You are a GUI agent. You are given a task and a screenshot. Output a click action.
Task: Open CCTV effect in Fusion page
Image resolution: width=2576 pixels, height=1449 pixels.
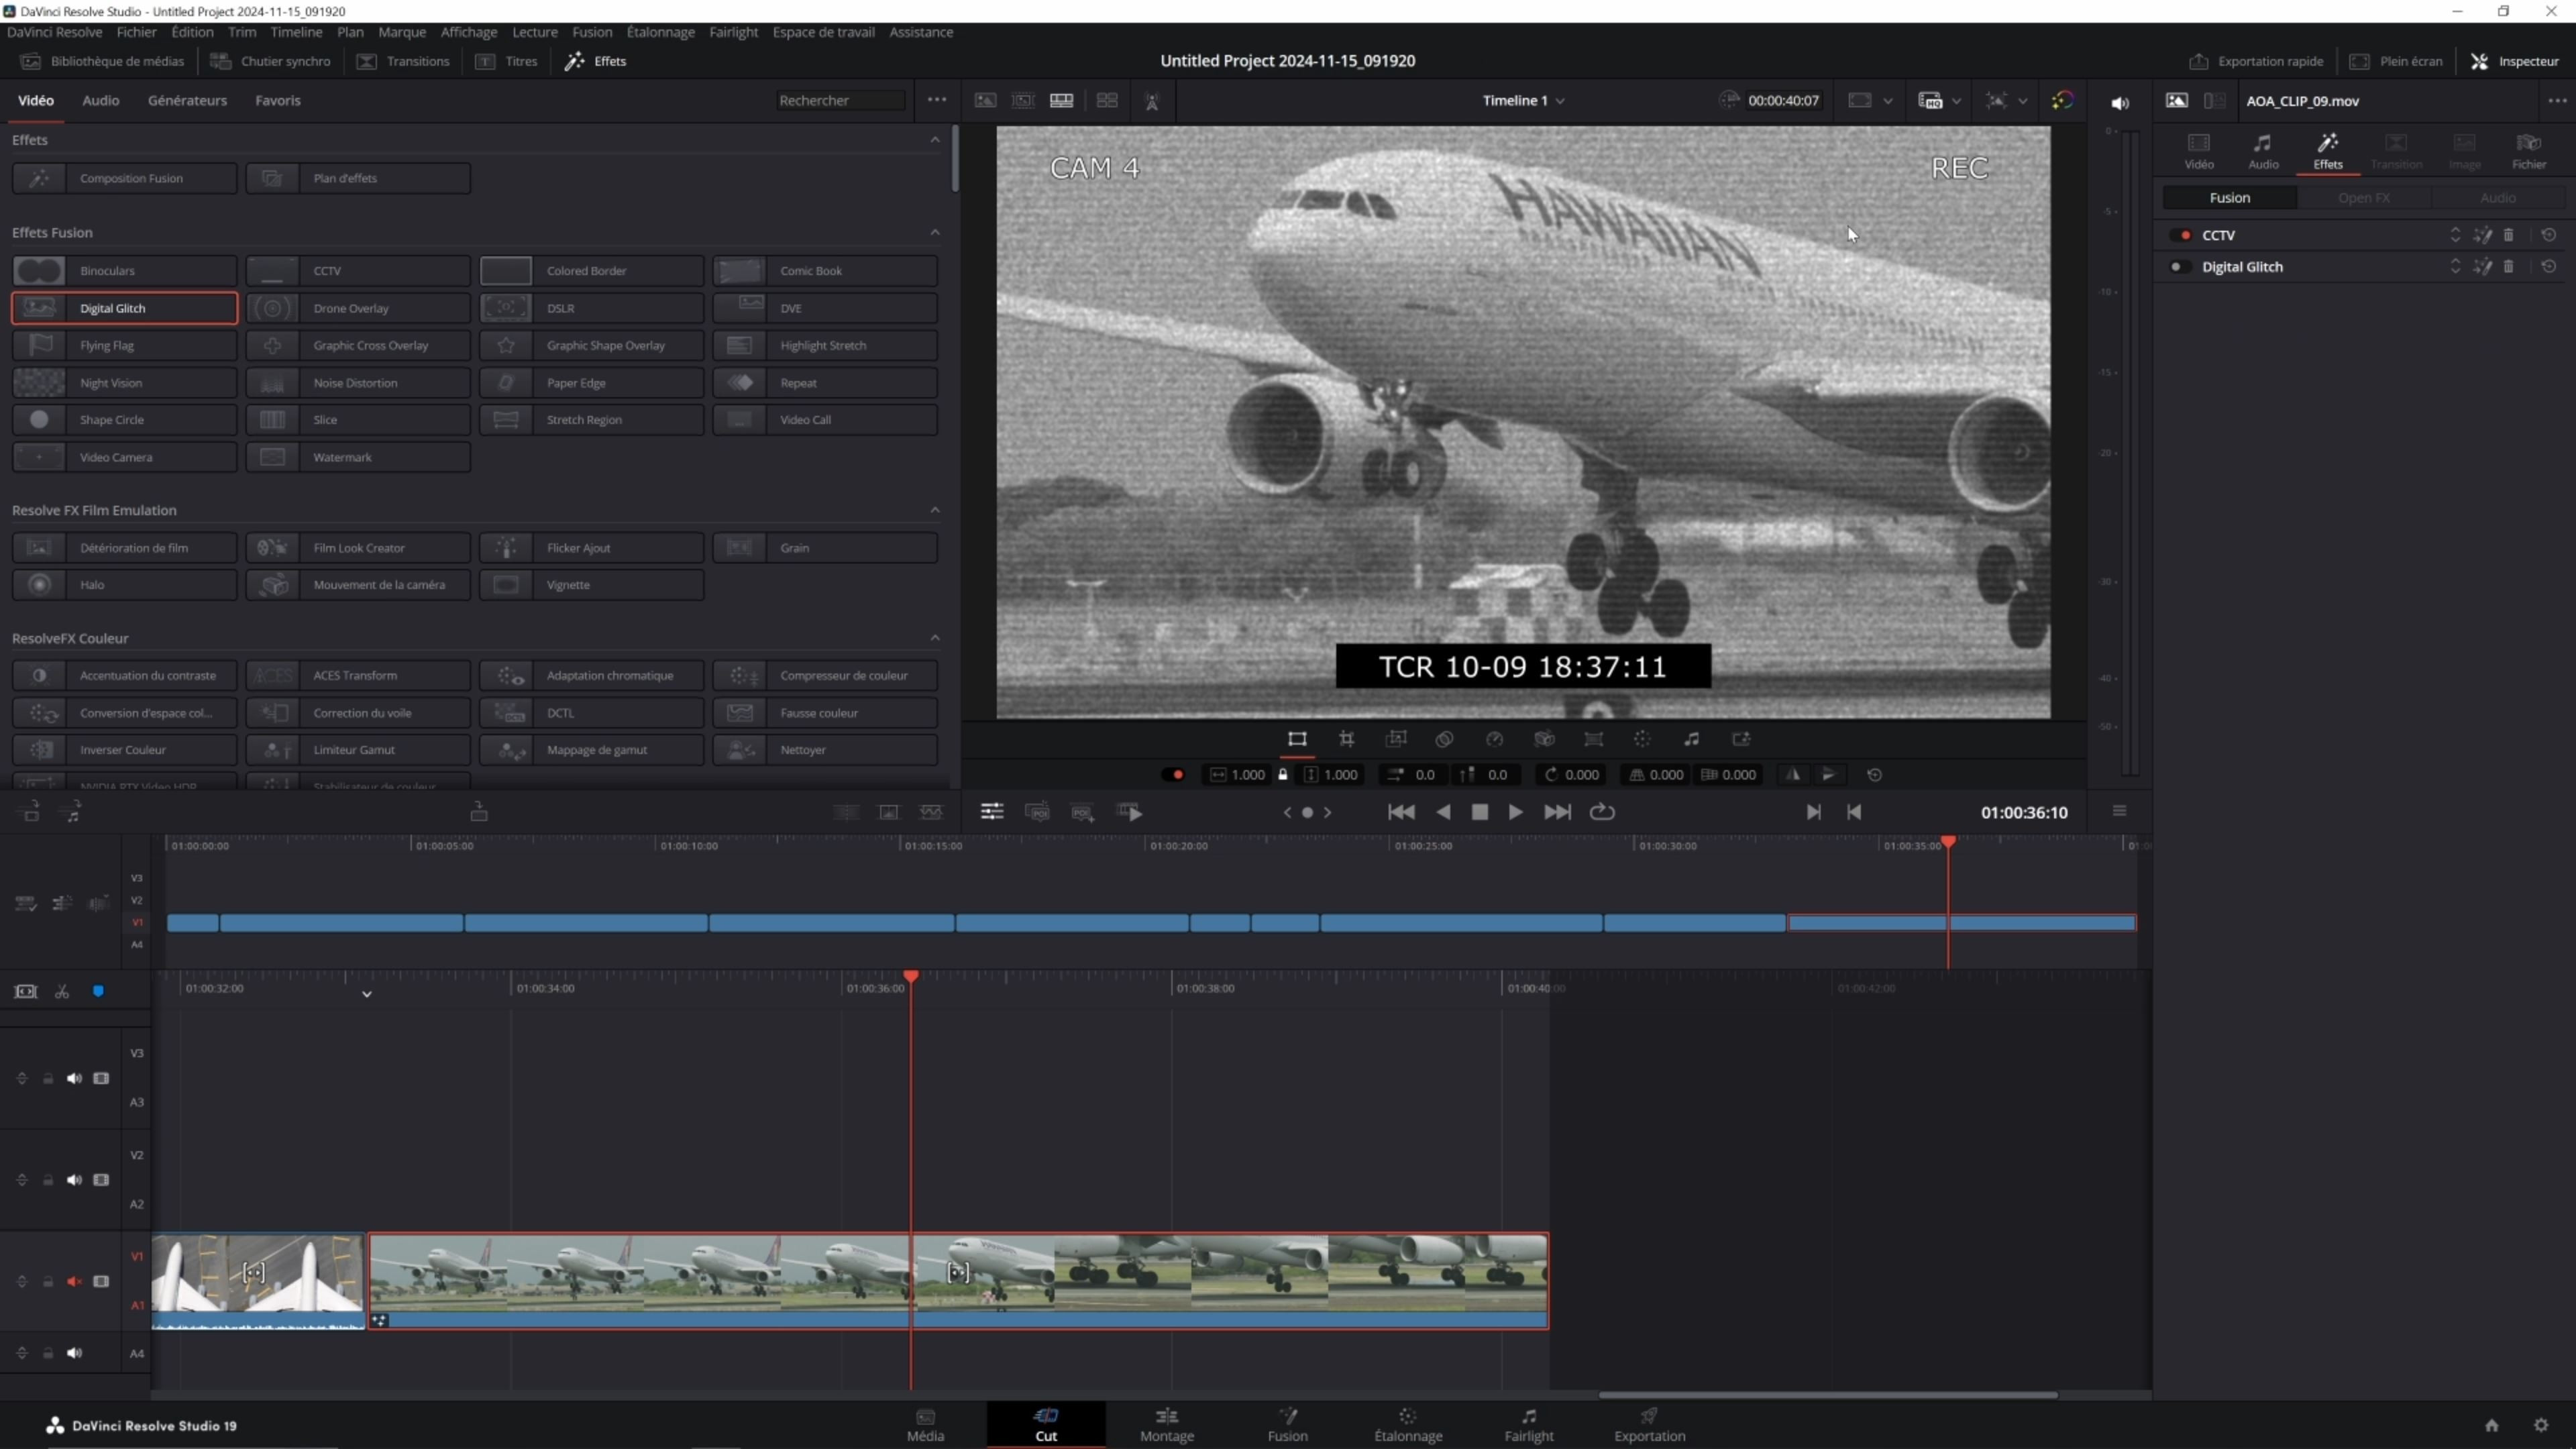[2482, 235]
